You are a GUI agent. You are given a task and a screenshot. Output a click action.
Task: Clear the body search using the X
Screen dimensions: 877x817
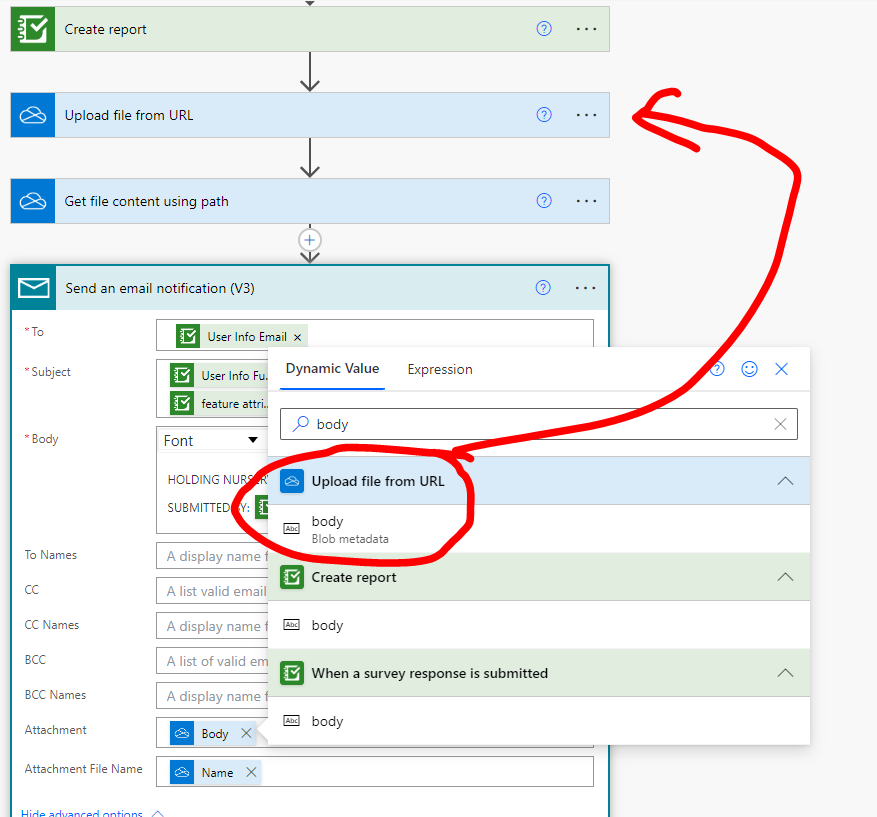[780, 424]
